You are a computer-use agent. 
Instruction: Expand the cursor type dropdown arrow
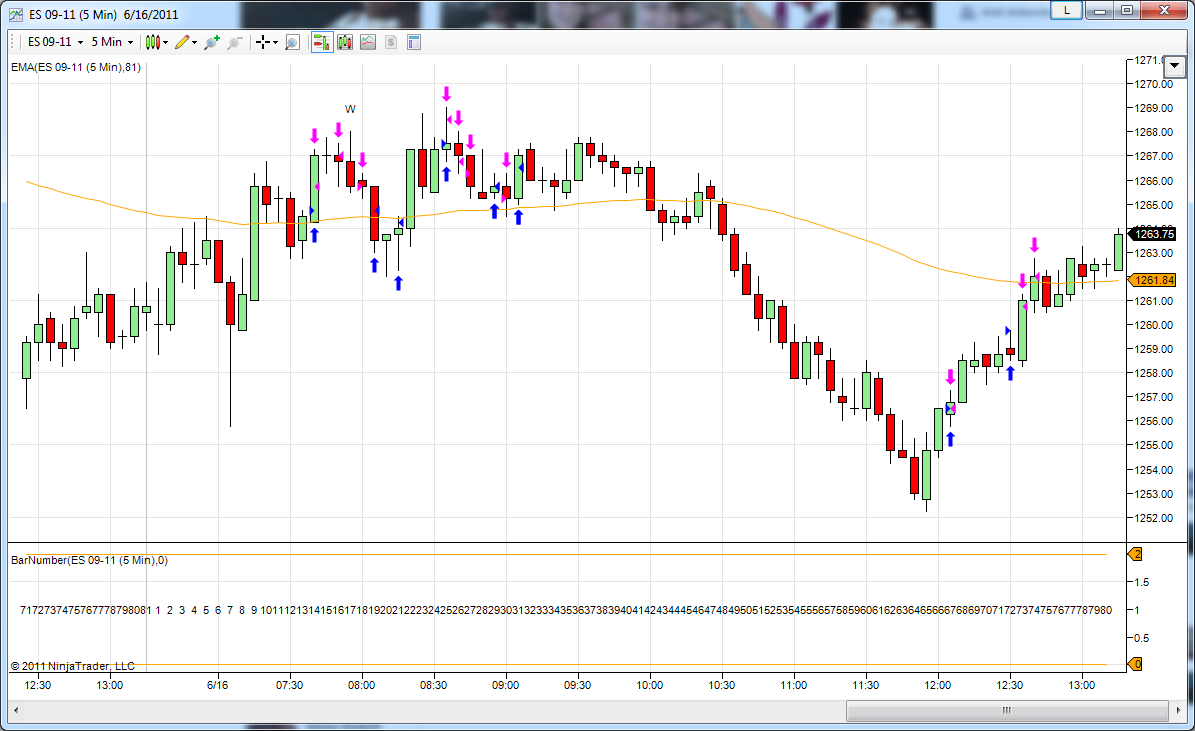point(275,43)
